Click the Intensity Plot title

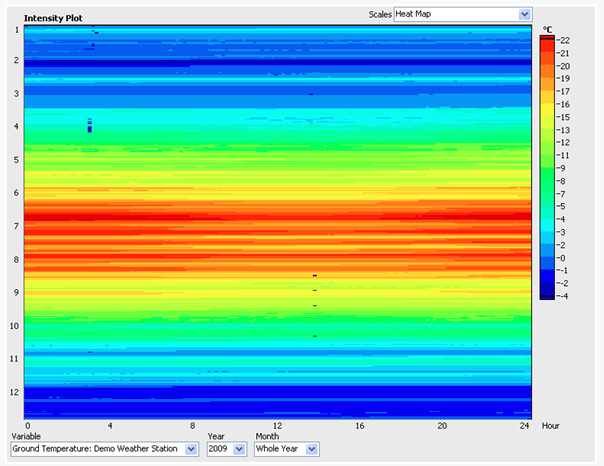click(x=53, y=18)
